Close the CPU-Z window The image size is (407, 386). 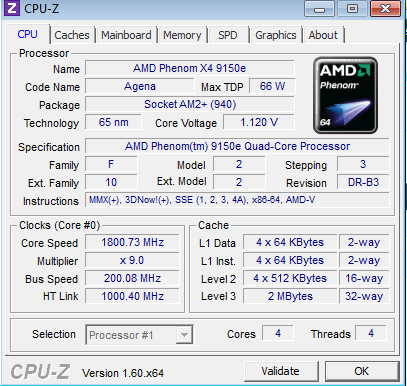[385, 8]
